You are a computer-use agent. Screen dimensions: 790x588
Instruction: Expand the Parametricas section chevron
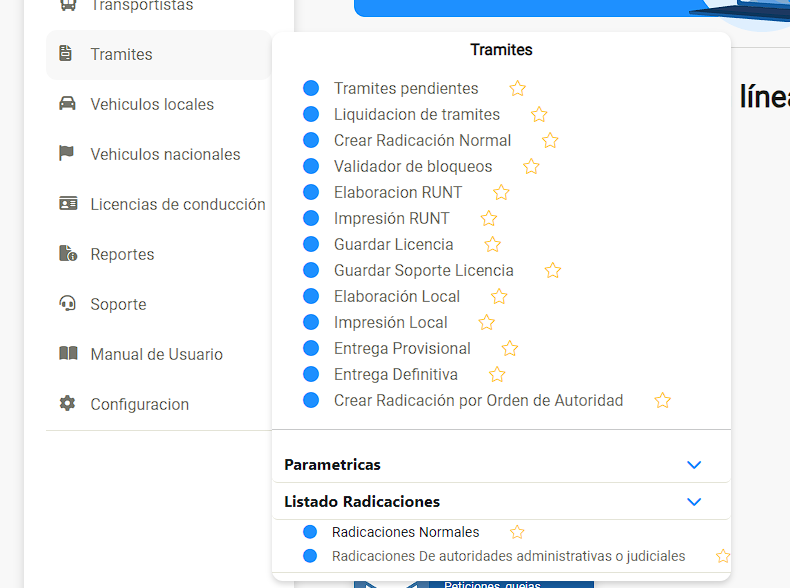pyautogui.click(x=694, y=465)
